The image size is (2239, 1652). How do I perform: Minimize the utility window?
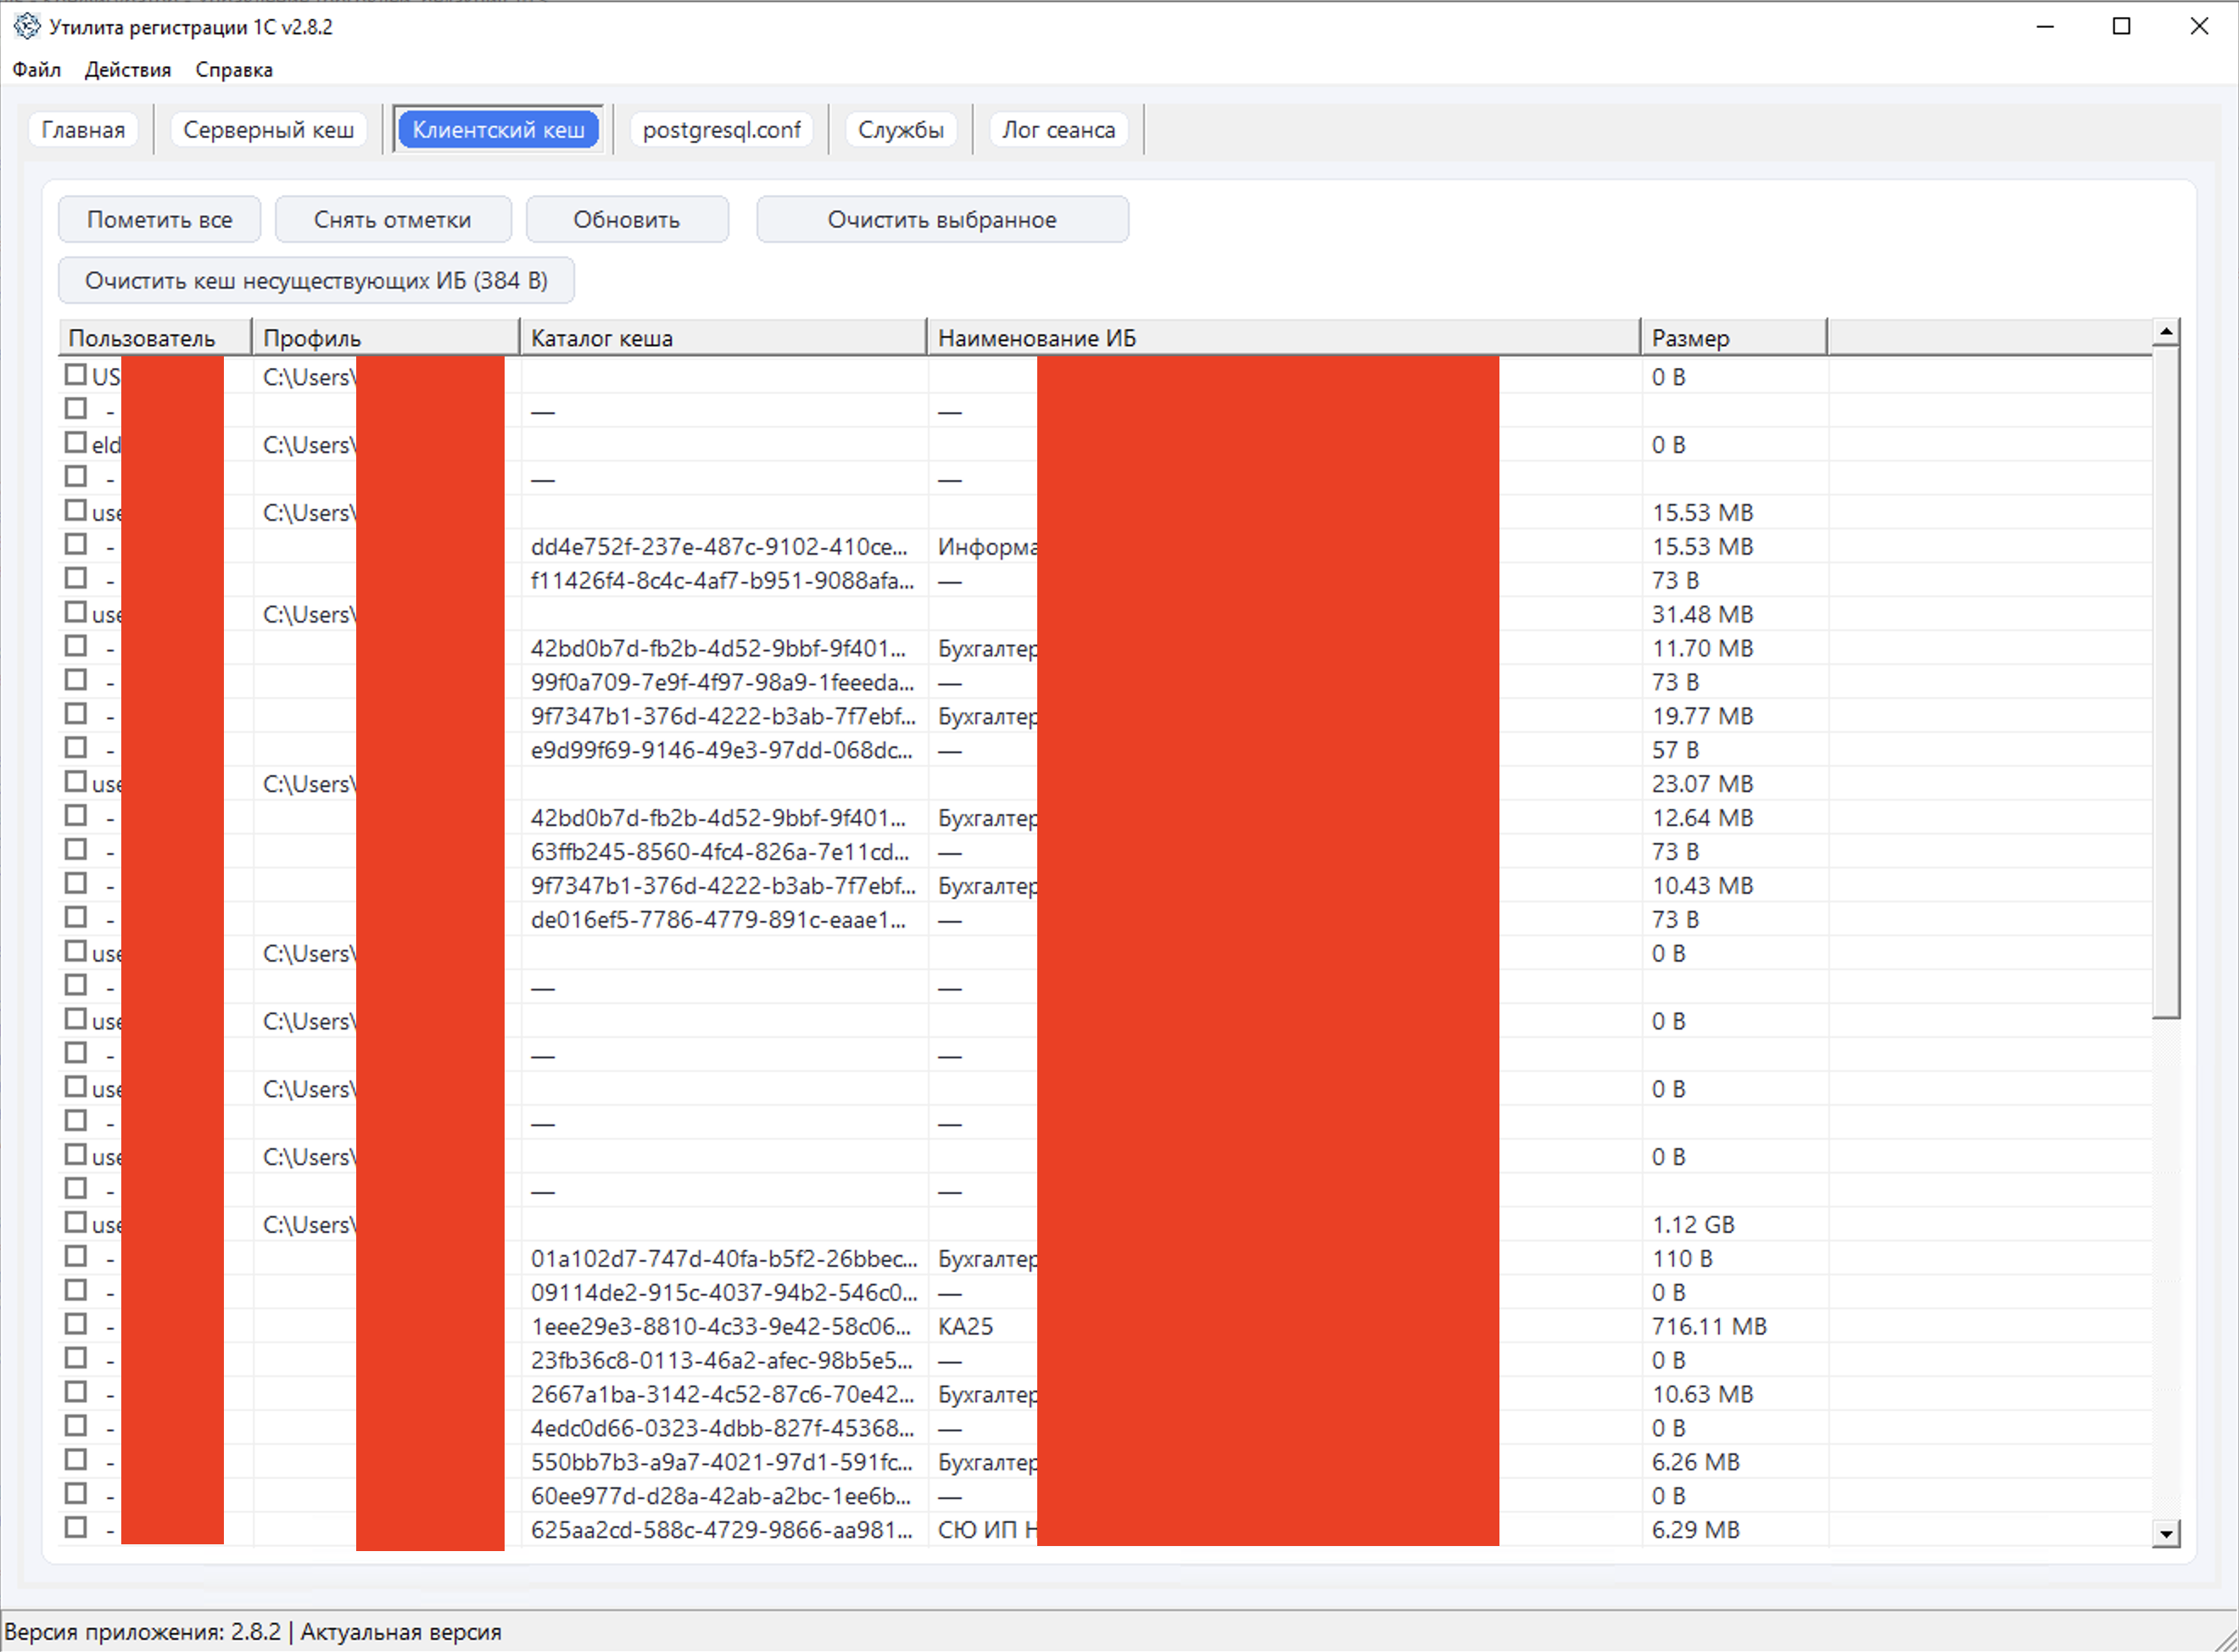point(2045,27)
